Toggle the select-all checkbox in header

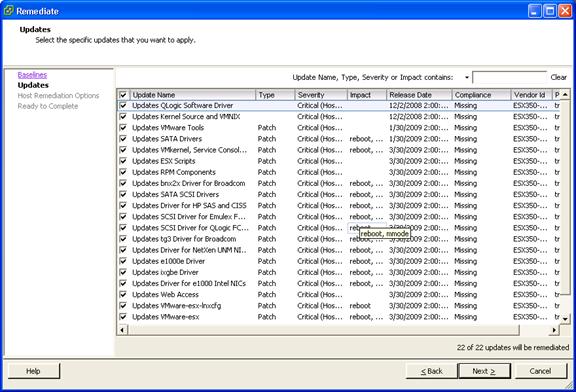click(x=123, y=95)
